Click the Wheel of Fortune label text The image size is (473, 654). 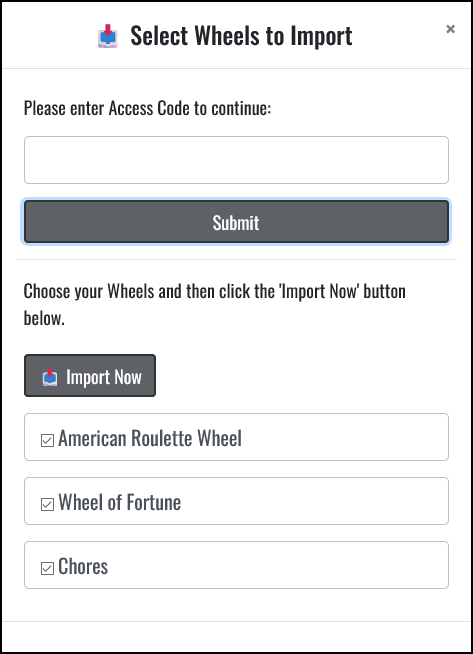tap(120, 502)
